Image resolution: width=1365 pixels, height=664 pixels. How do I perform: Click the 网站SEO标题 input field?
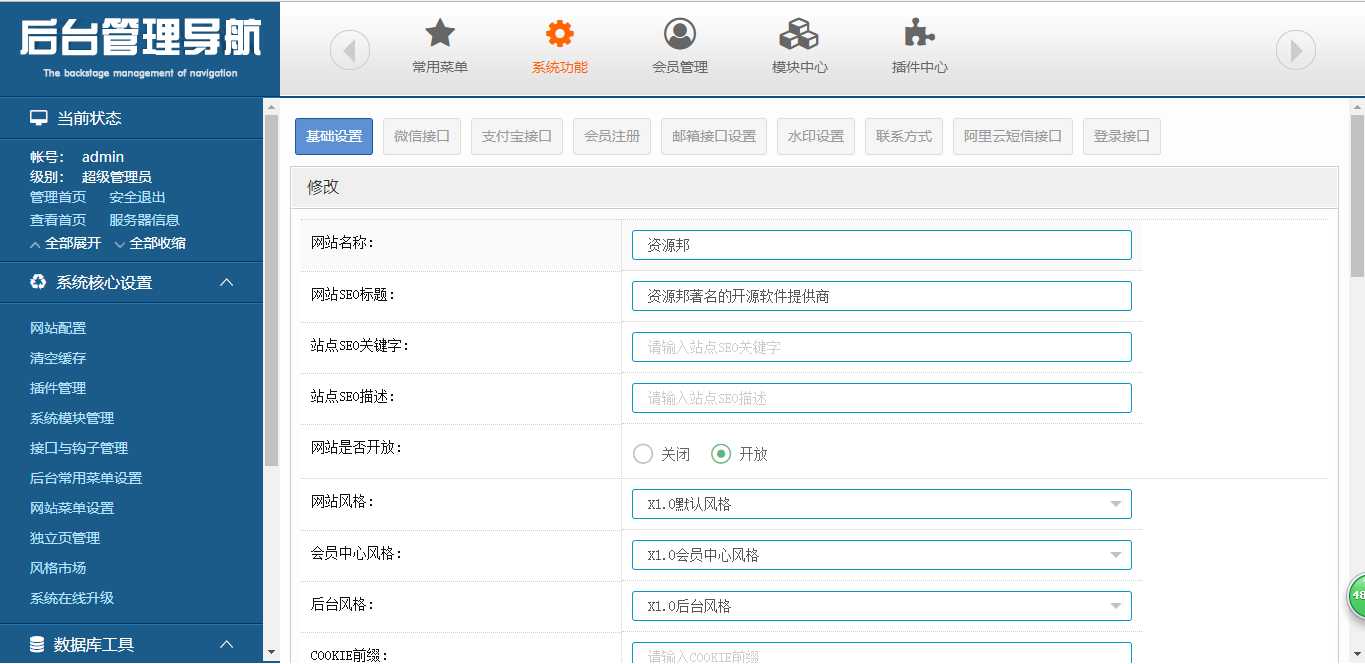(x=882, y=296)
